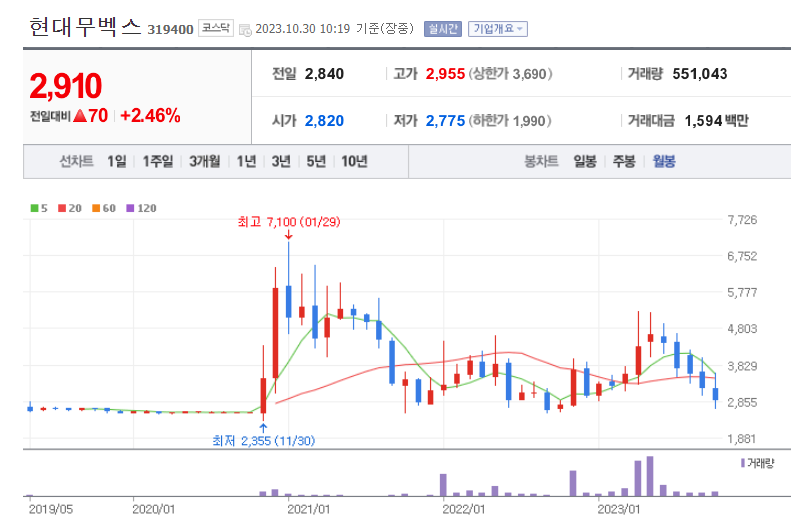
Task: Click the 6,752 price axis label
Action: 742,256
